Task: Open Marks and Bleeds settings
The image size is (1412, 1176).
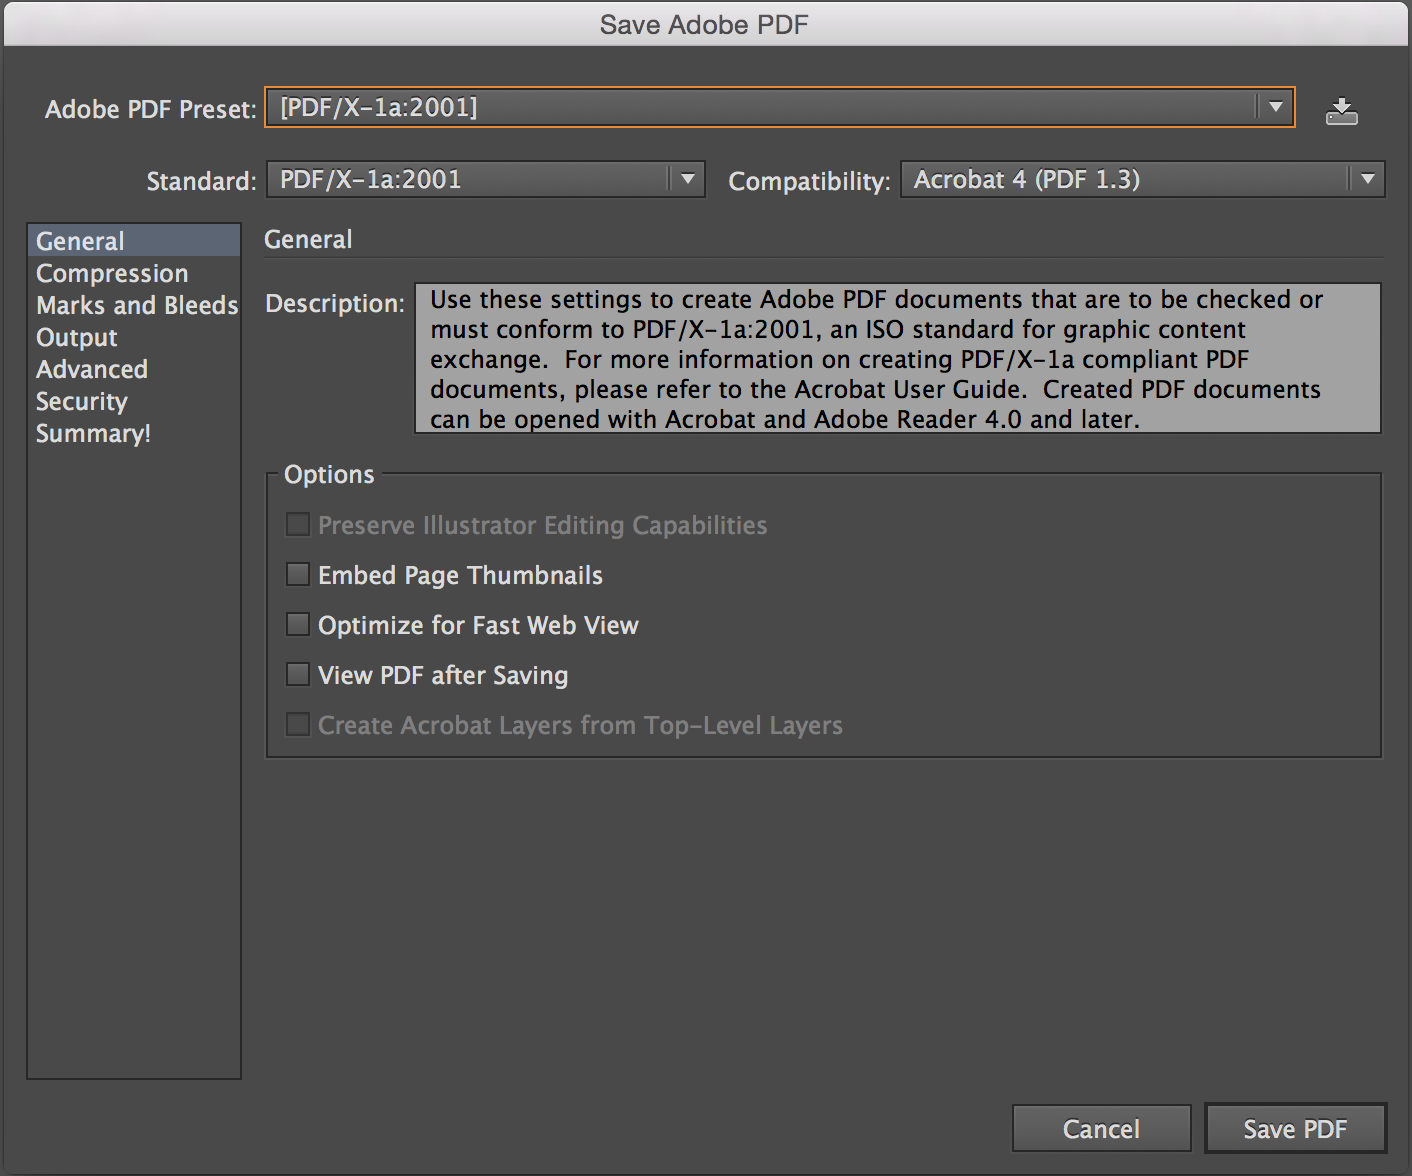Action: pyautogui.click(x=134, y=305)
